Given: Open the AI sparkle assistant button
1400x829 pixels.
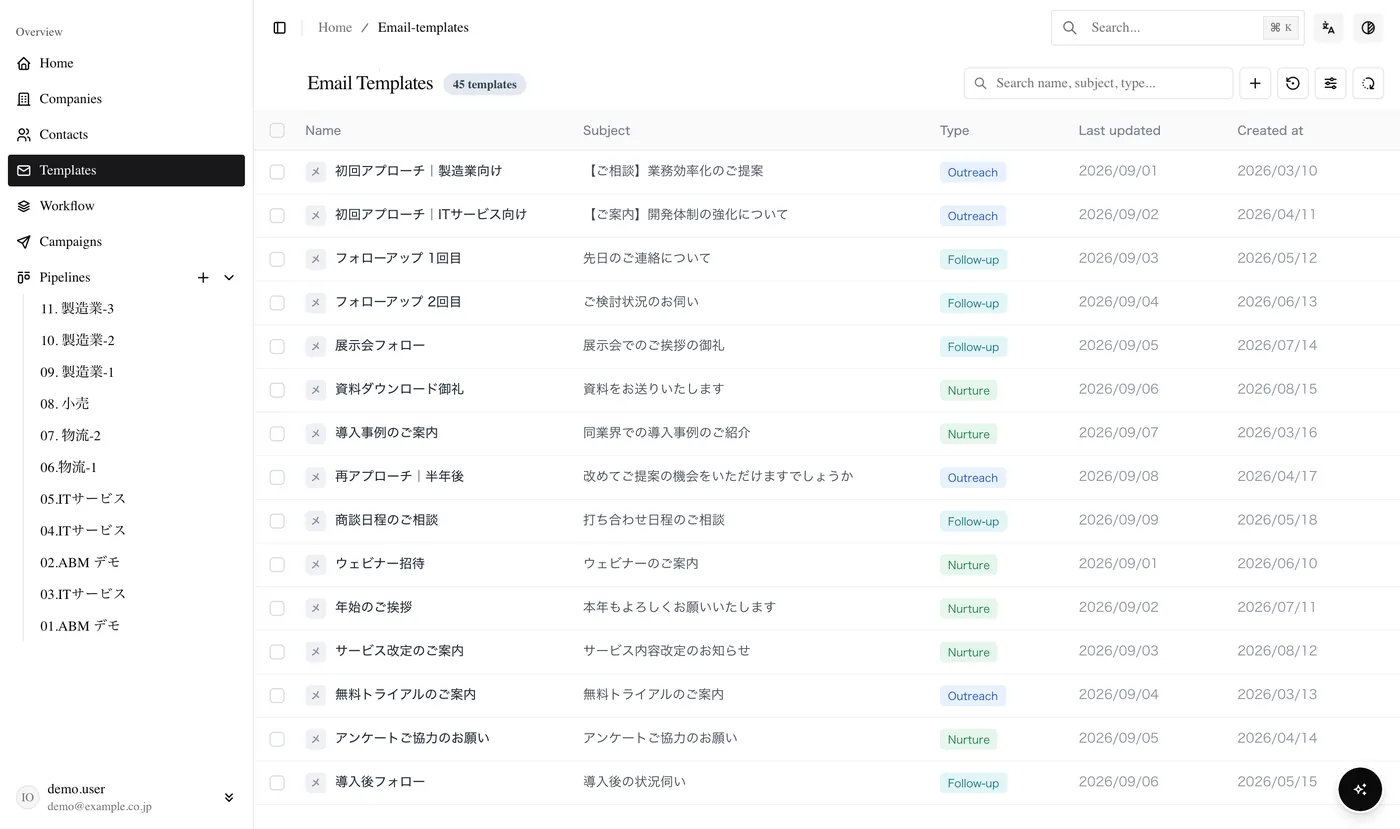Looking at the screenshot, I should [1360, 789].
